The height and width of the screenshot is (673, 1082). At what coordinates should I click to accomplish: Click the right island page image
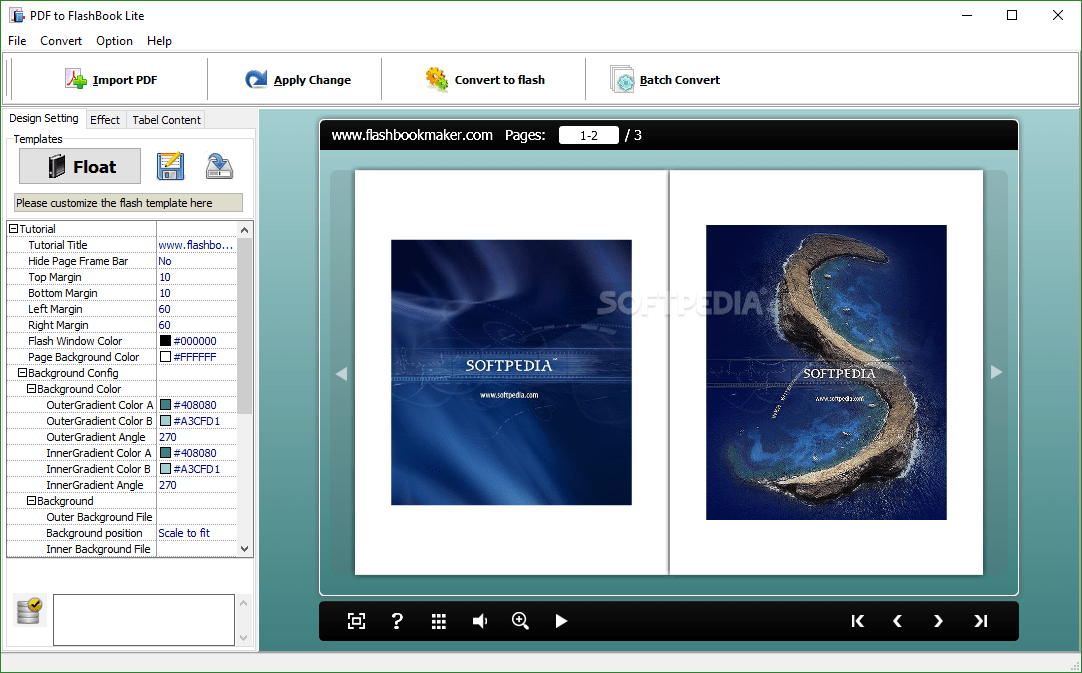826,372
